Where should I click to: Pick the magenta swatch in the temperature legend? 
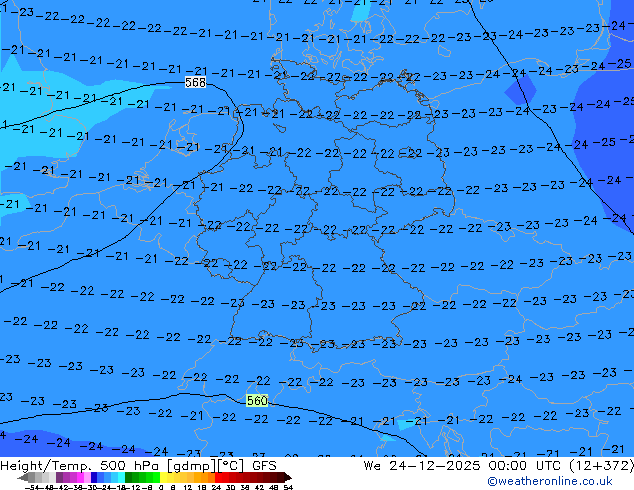[x=80, y=478]
